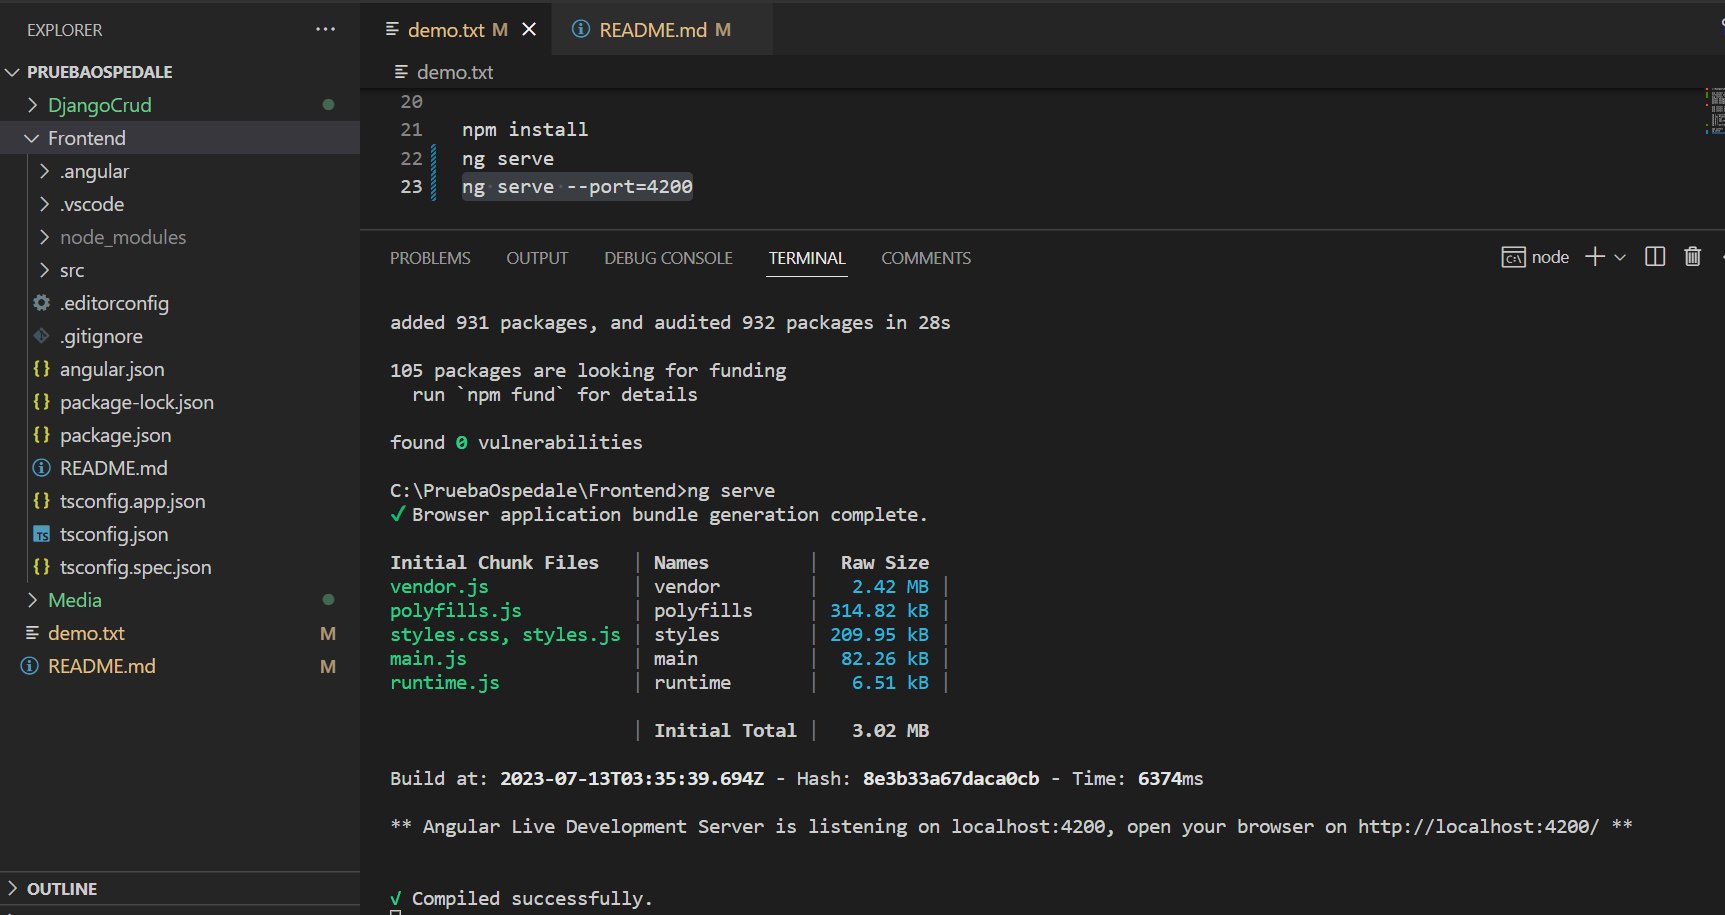Split the terminal panel
The image size is (1725, 915).
[x=1655, y=257]
